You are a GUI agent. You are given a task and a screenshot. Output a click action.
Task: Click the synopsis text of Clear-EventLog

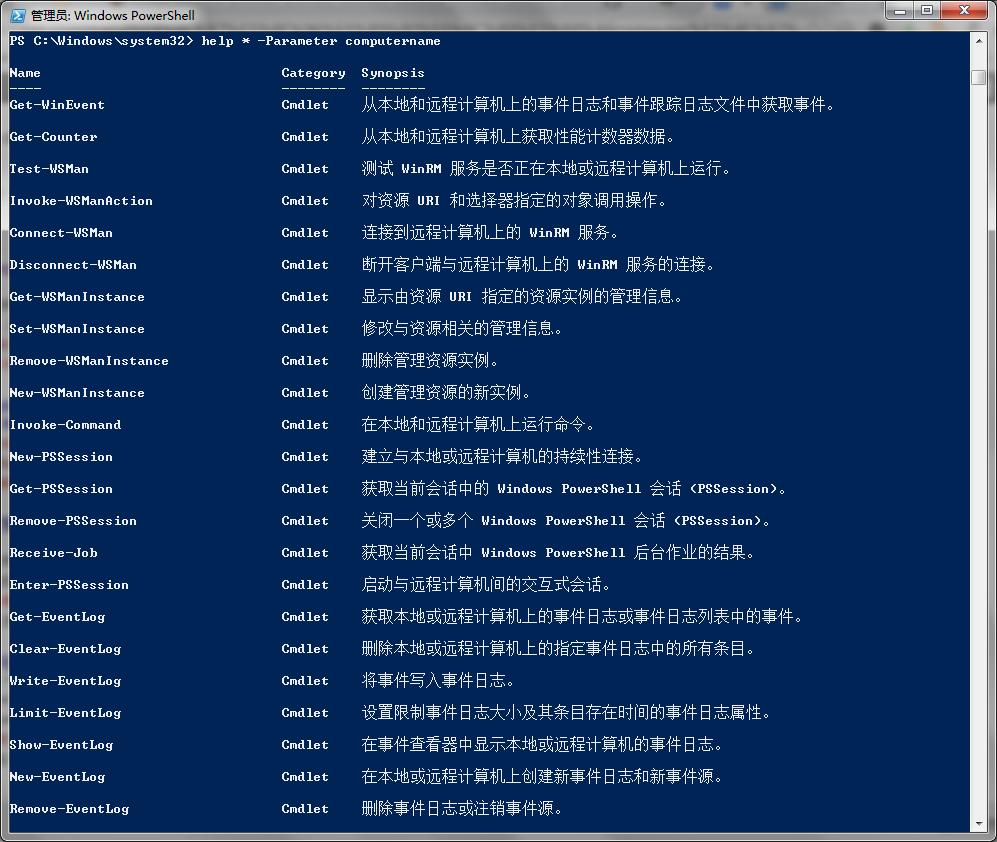(558, 649)
